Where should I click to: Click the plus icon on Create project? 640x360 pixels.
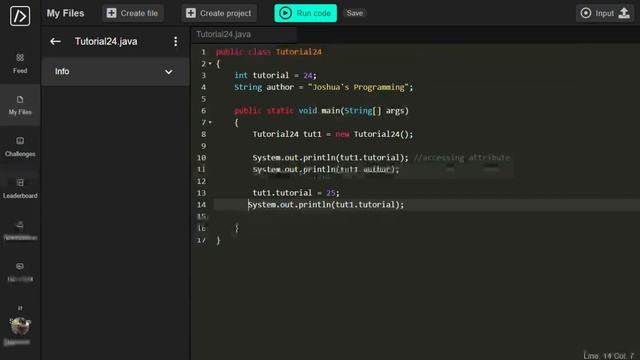[x=191, y=13]
